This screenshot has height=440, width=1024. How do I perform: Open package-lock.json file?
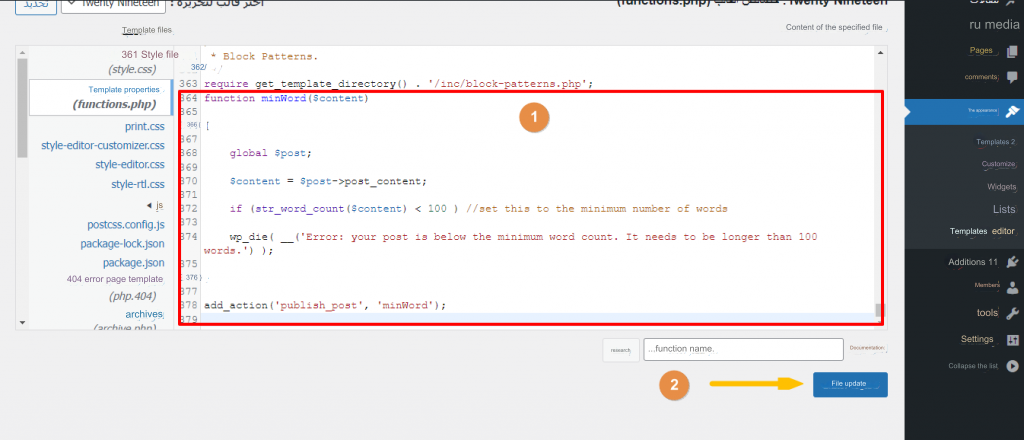[x=122, y=244]
